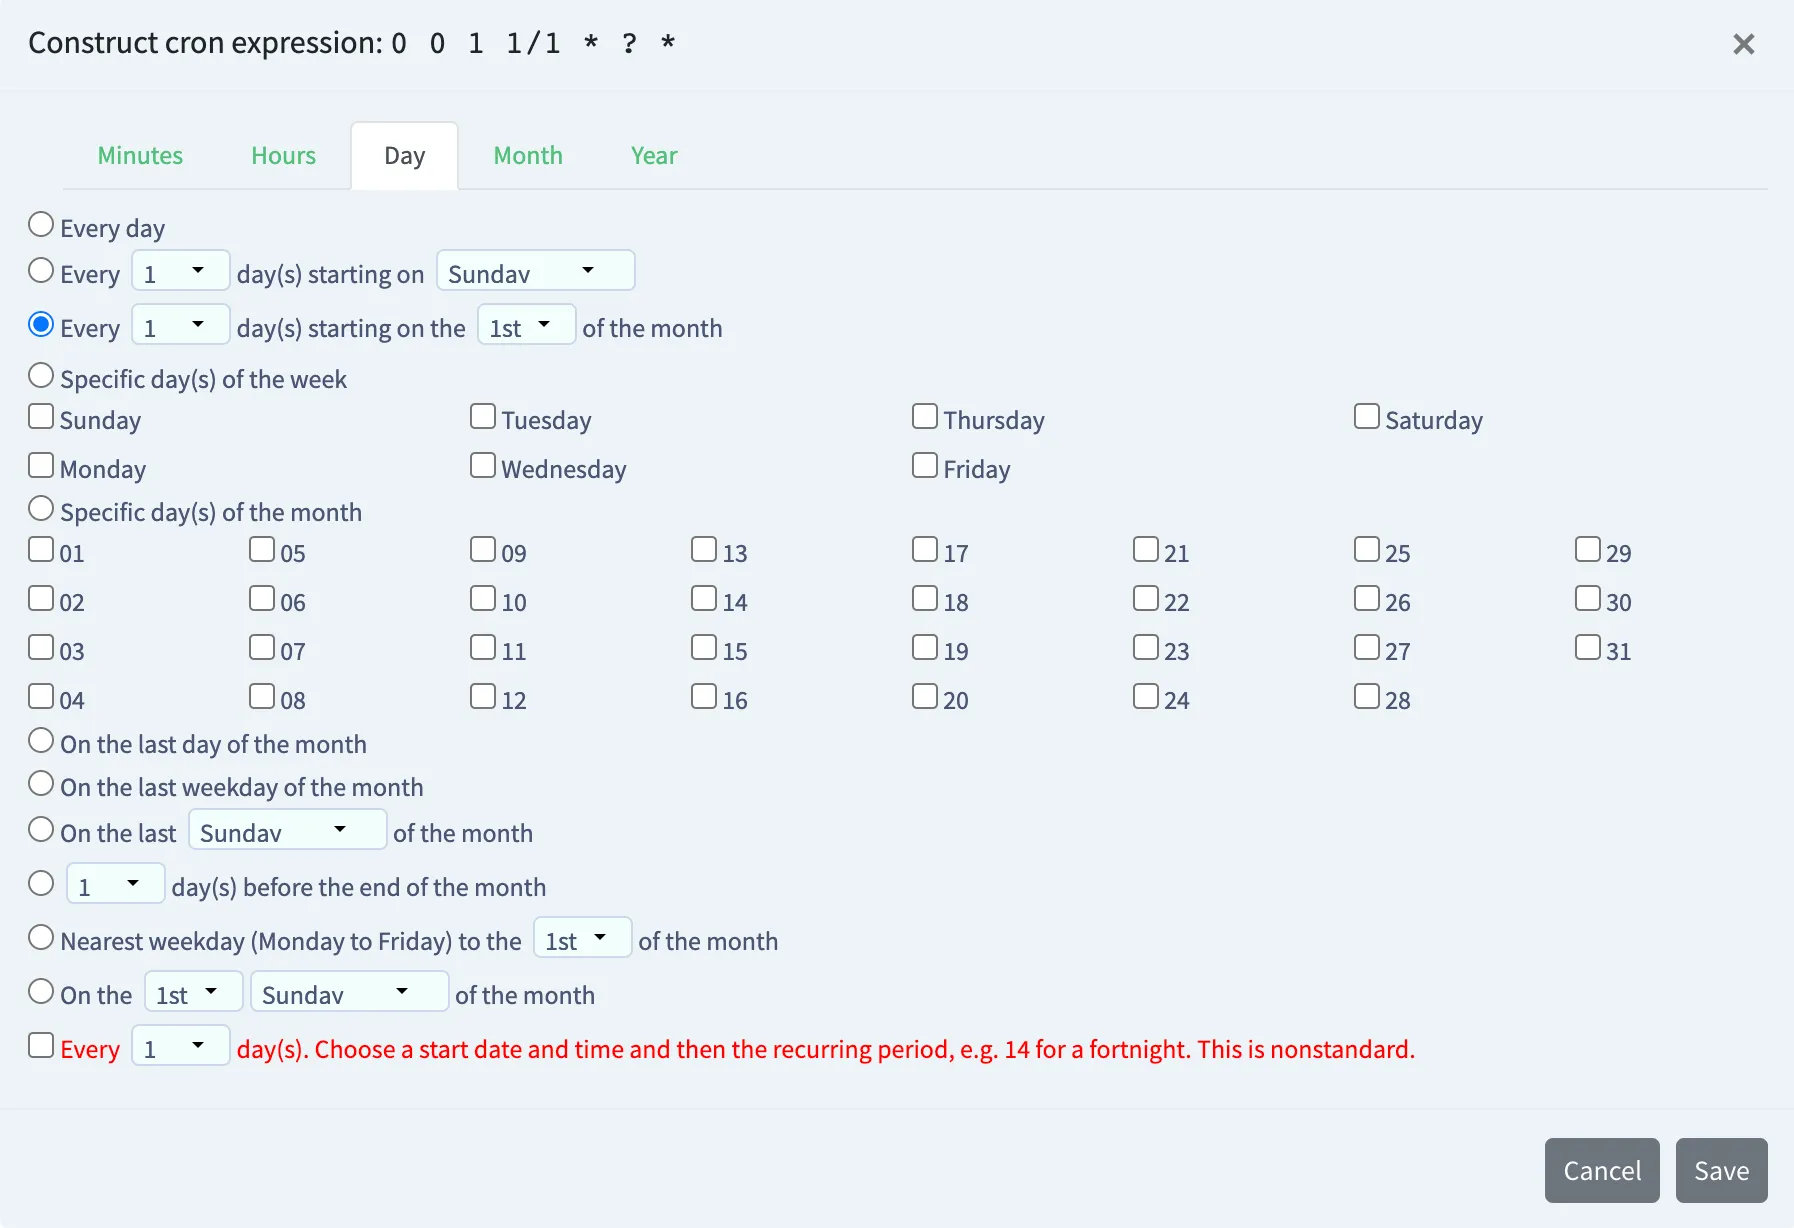Expand days before end of month dropdown
1794x1228 pixels.
[115, 883]
